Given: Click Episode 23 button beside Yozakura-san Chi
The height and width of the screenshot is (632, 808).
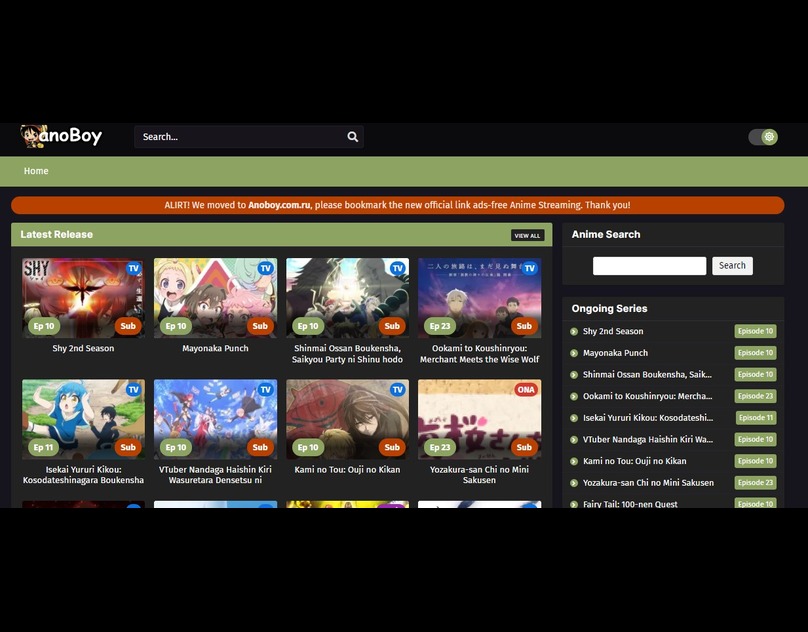Looking at the screenshot, I should point(755,483).
